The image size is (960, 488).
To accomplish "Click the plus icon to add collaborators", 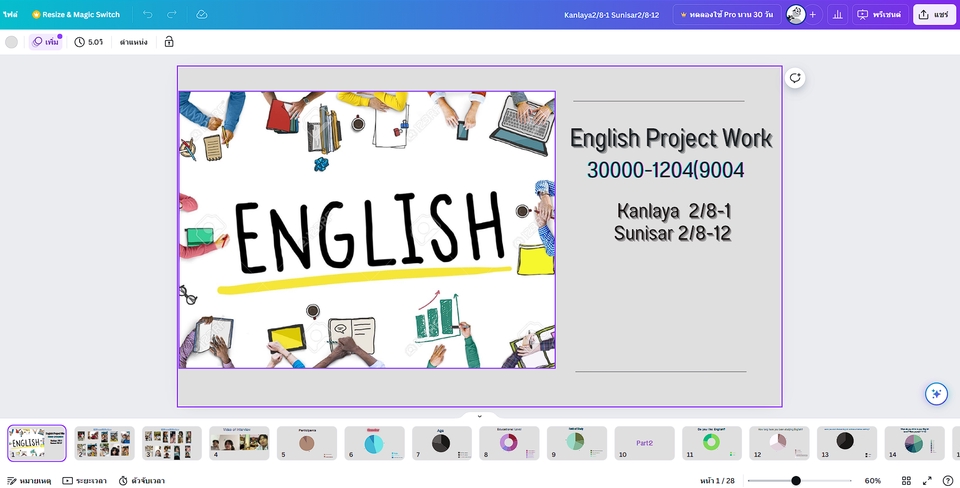I will pos(812,15).
